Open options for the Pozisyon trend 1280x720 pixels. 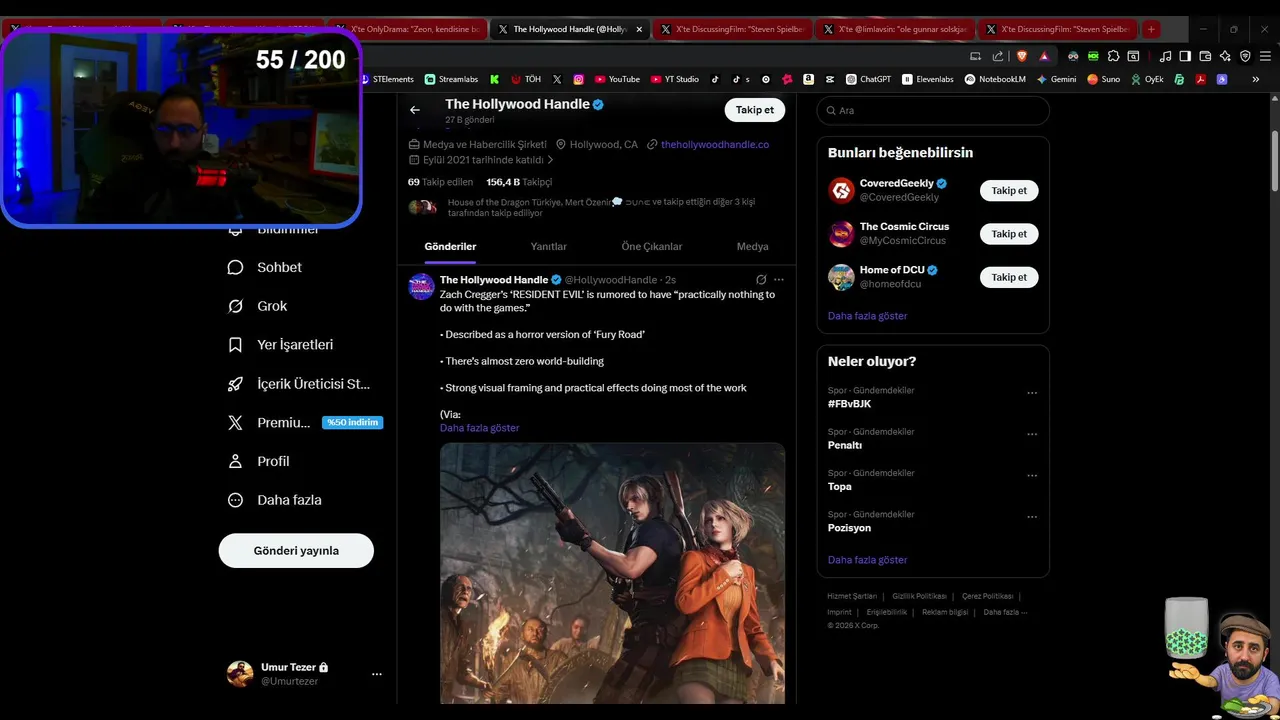1032,517
